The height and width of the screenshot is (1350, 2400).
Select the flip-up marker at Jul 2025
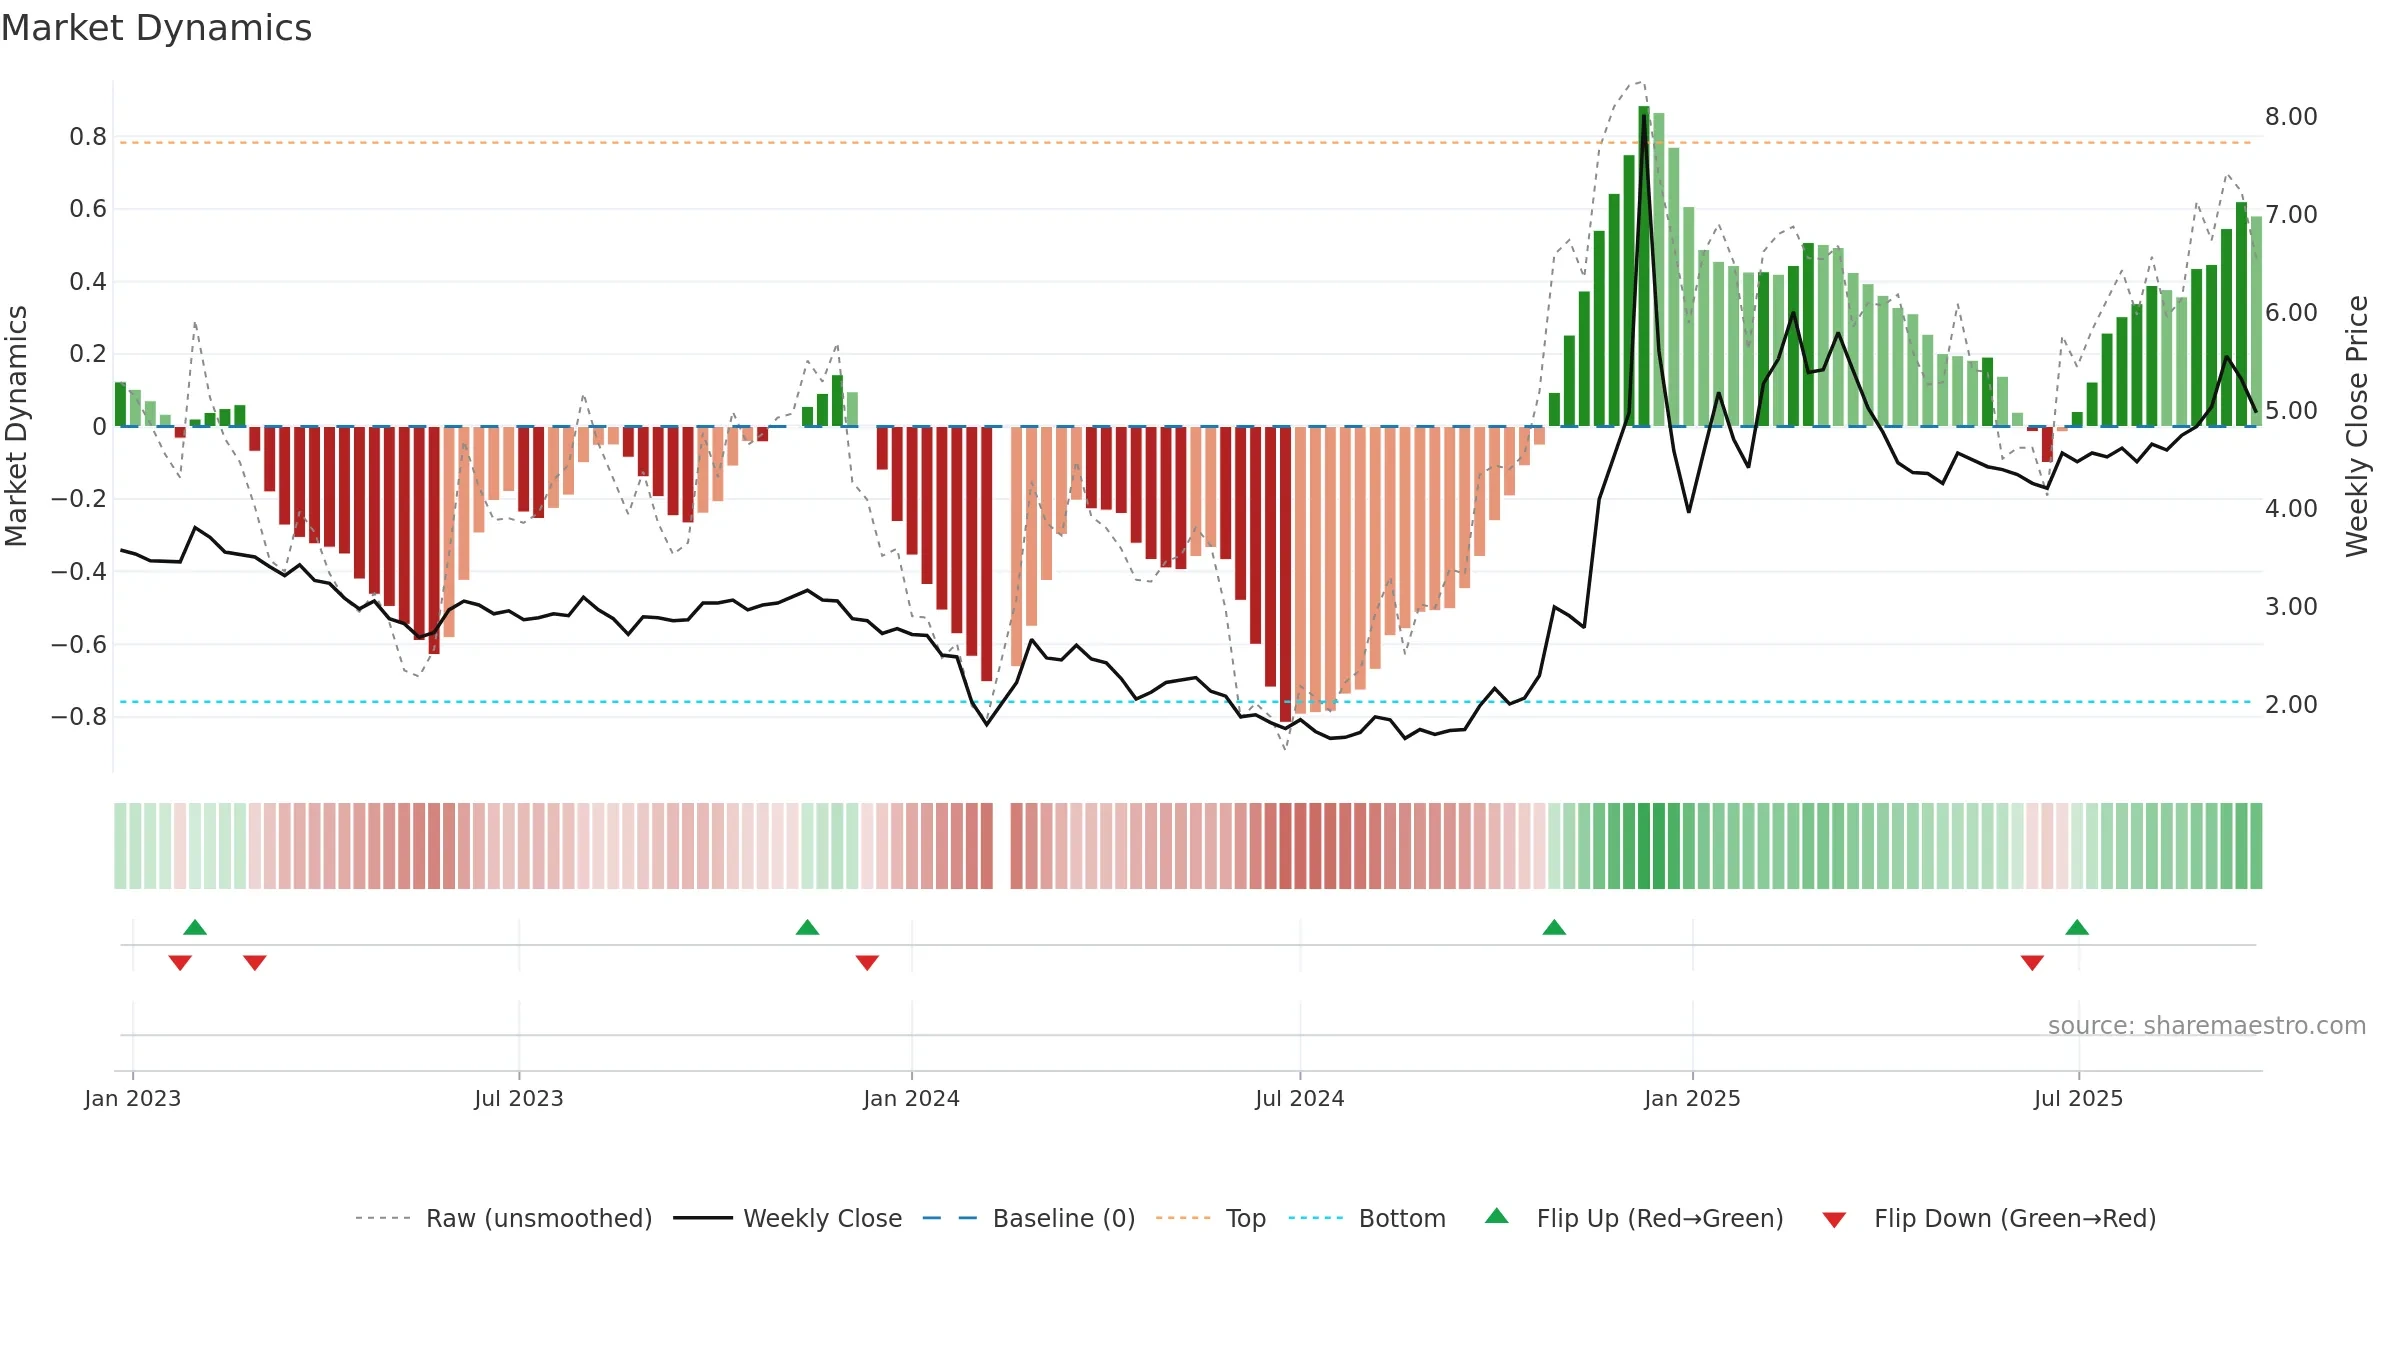click(2077, 927)
